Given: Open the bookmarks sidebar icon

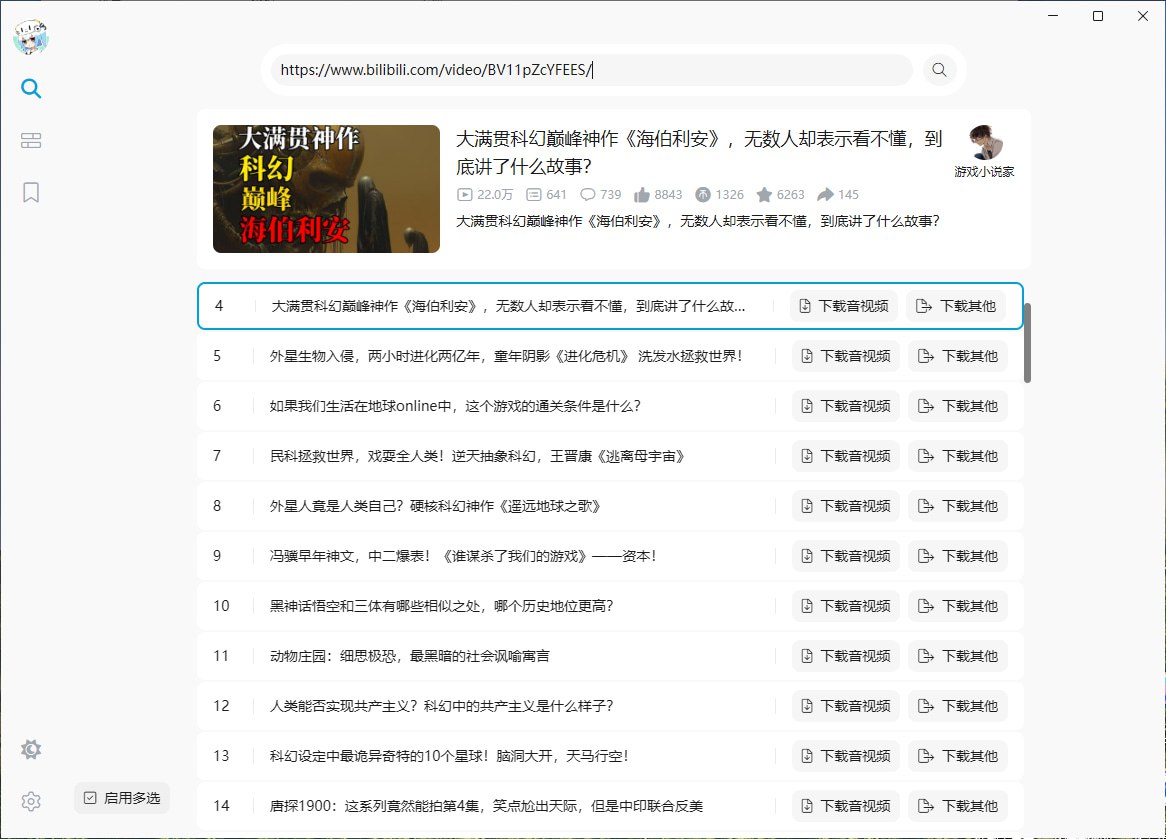Looking at the screenshot, I should (x=31, y=192).
